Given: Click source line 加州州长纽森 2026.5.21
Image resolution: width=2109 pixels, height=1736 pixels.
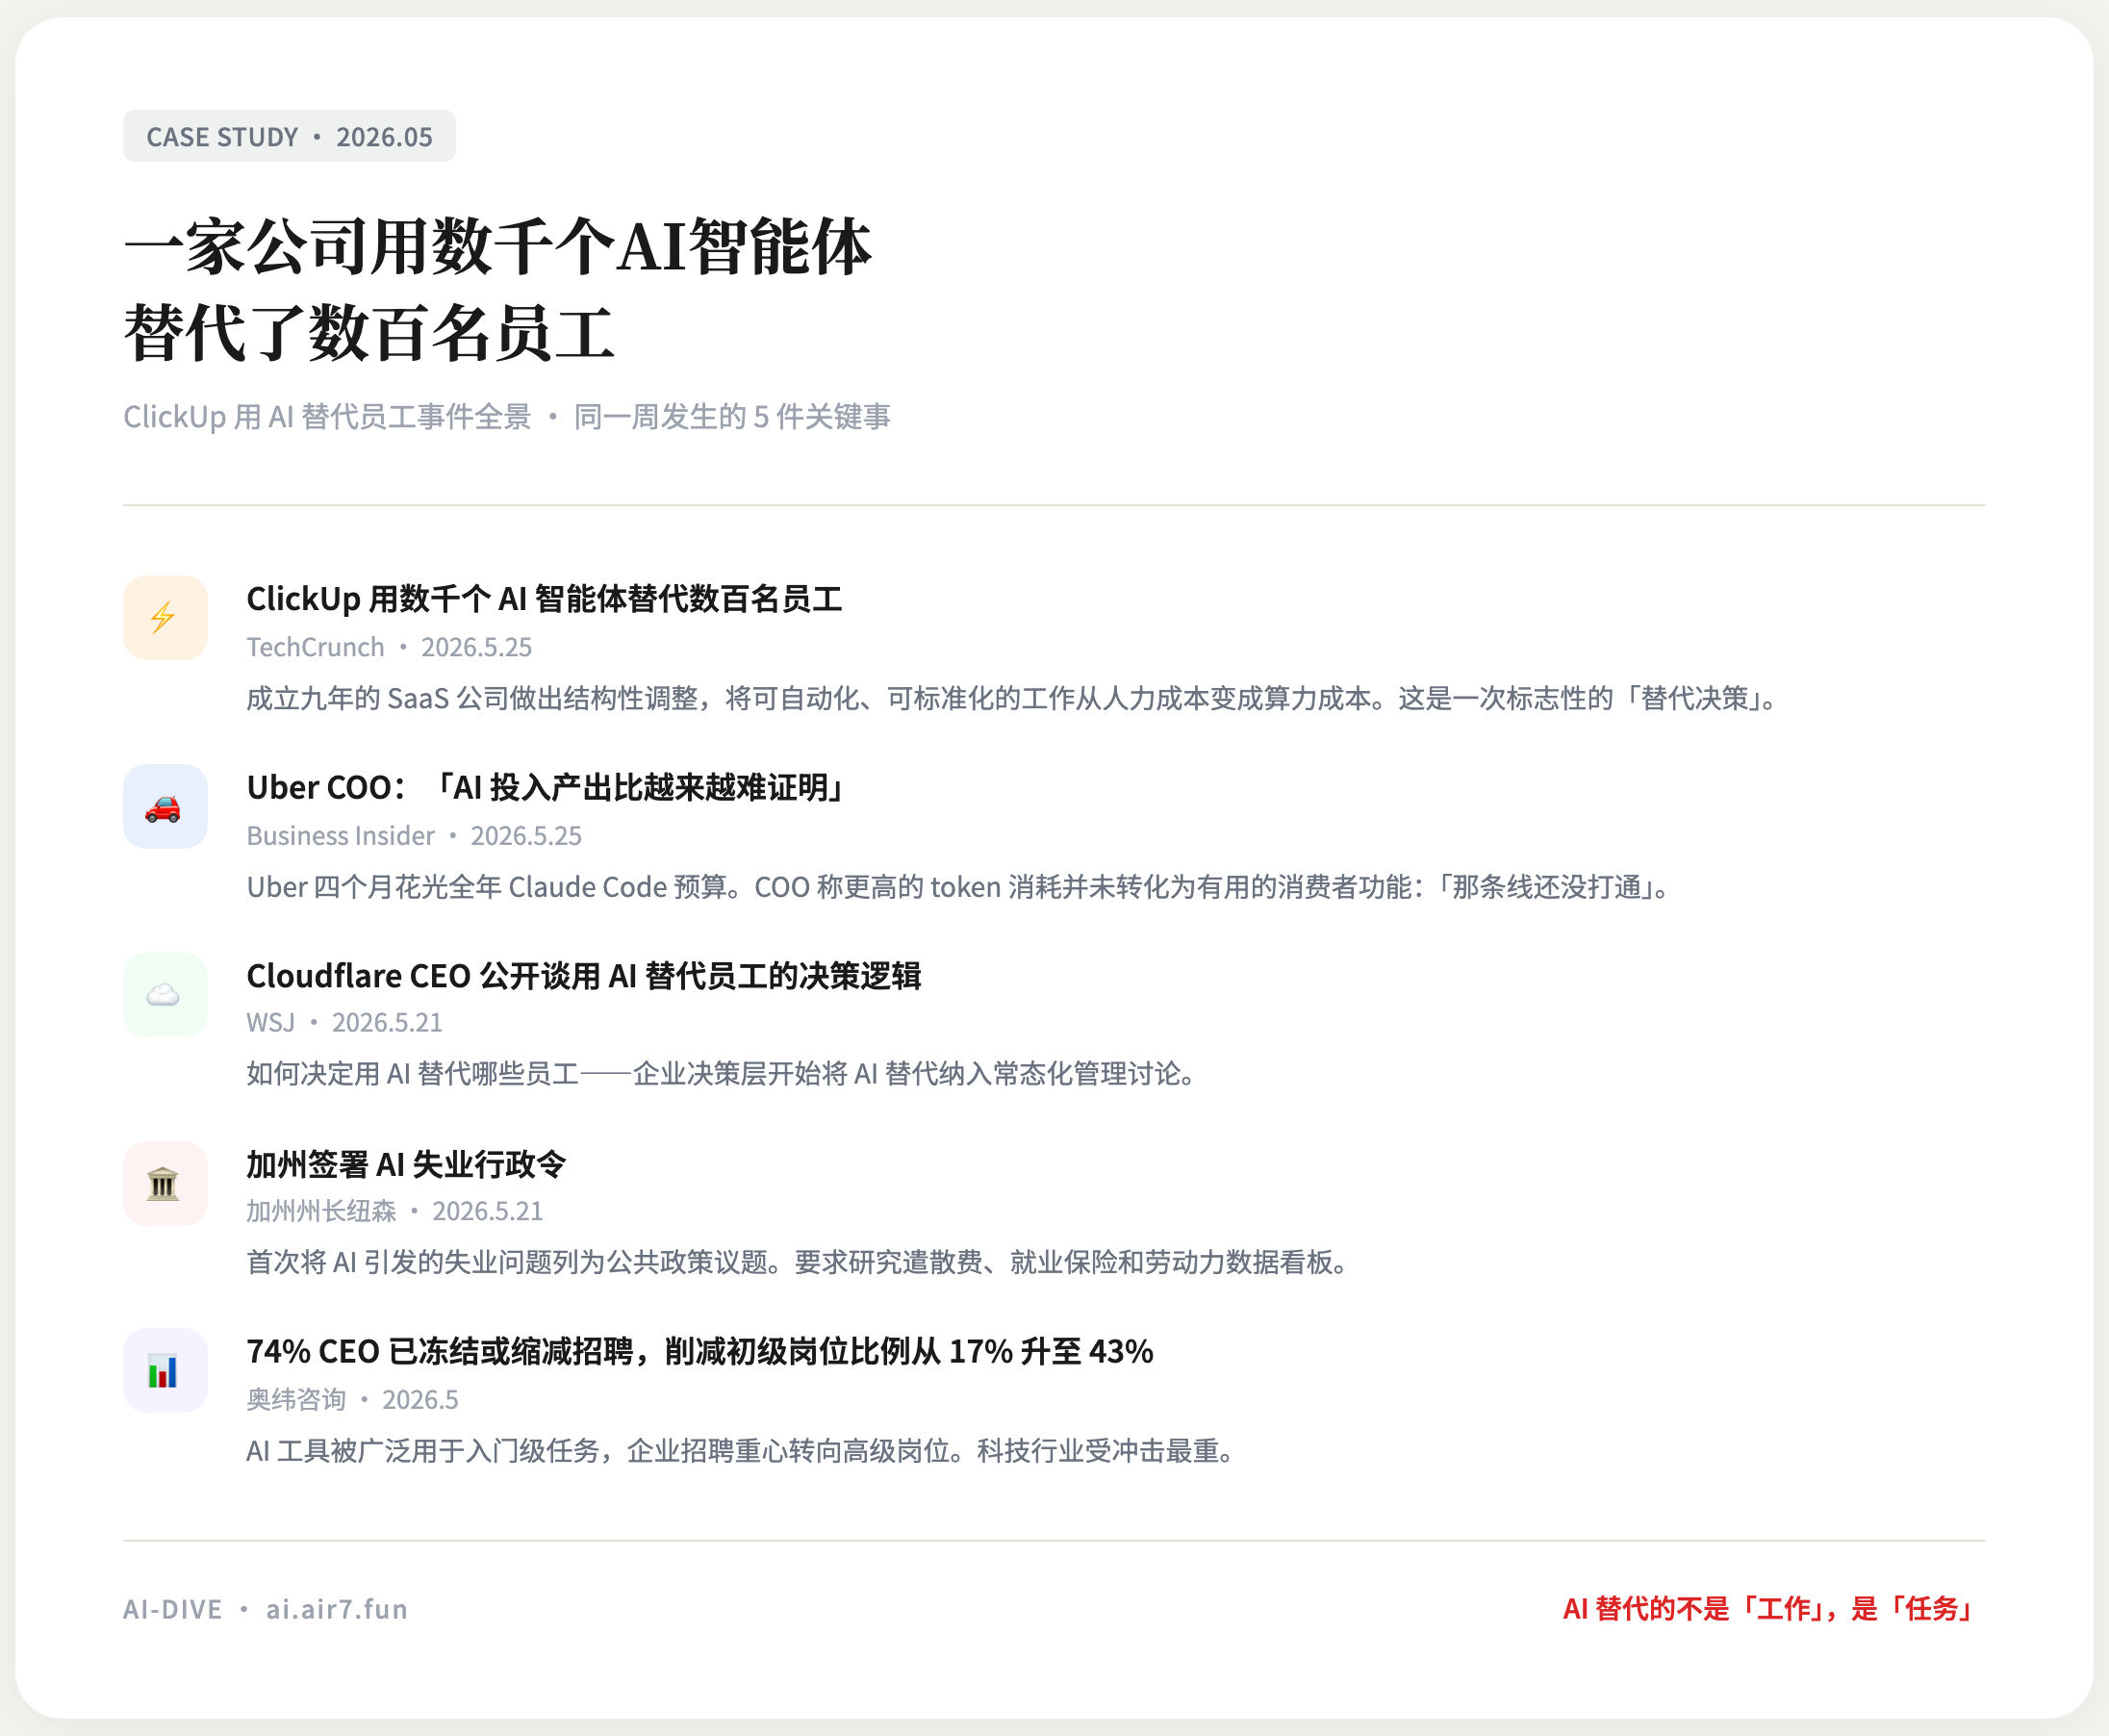Looking at the screenshot, I should coord(394,1211).
